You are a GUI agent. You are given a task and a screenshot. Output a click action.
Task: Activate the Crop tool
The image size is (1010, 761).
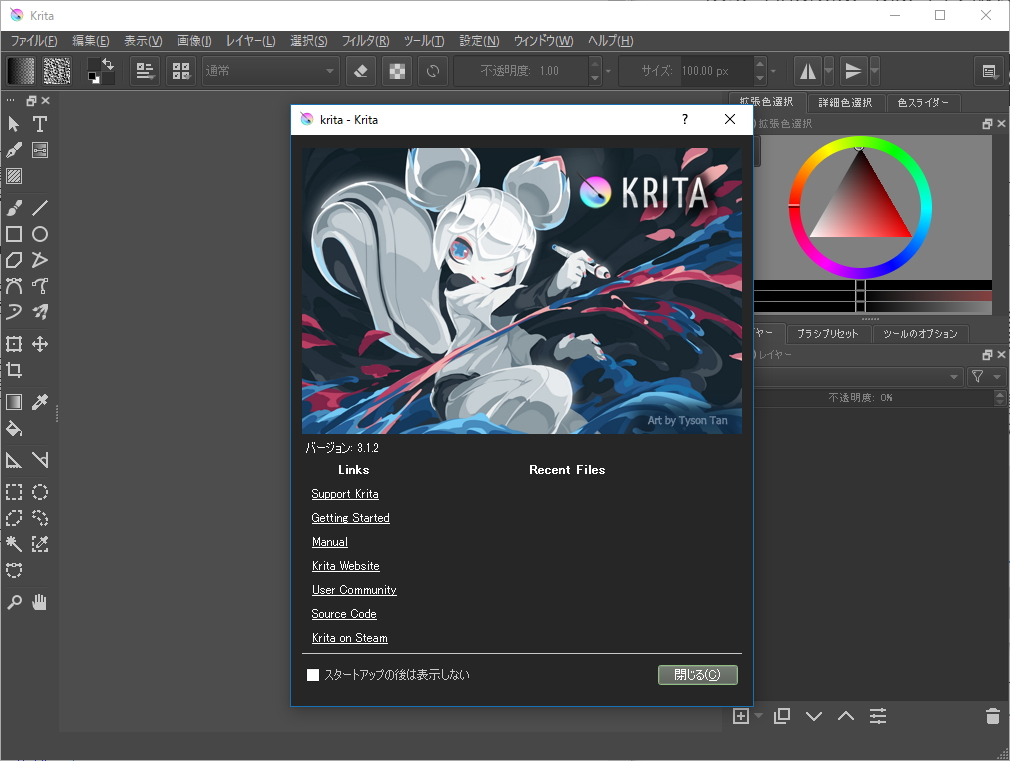pos(12,370)
